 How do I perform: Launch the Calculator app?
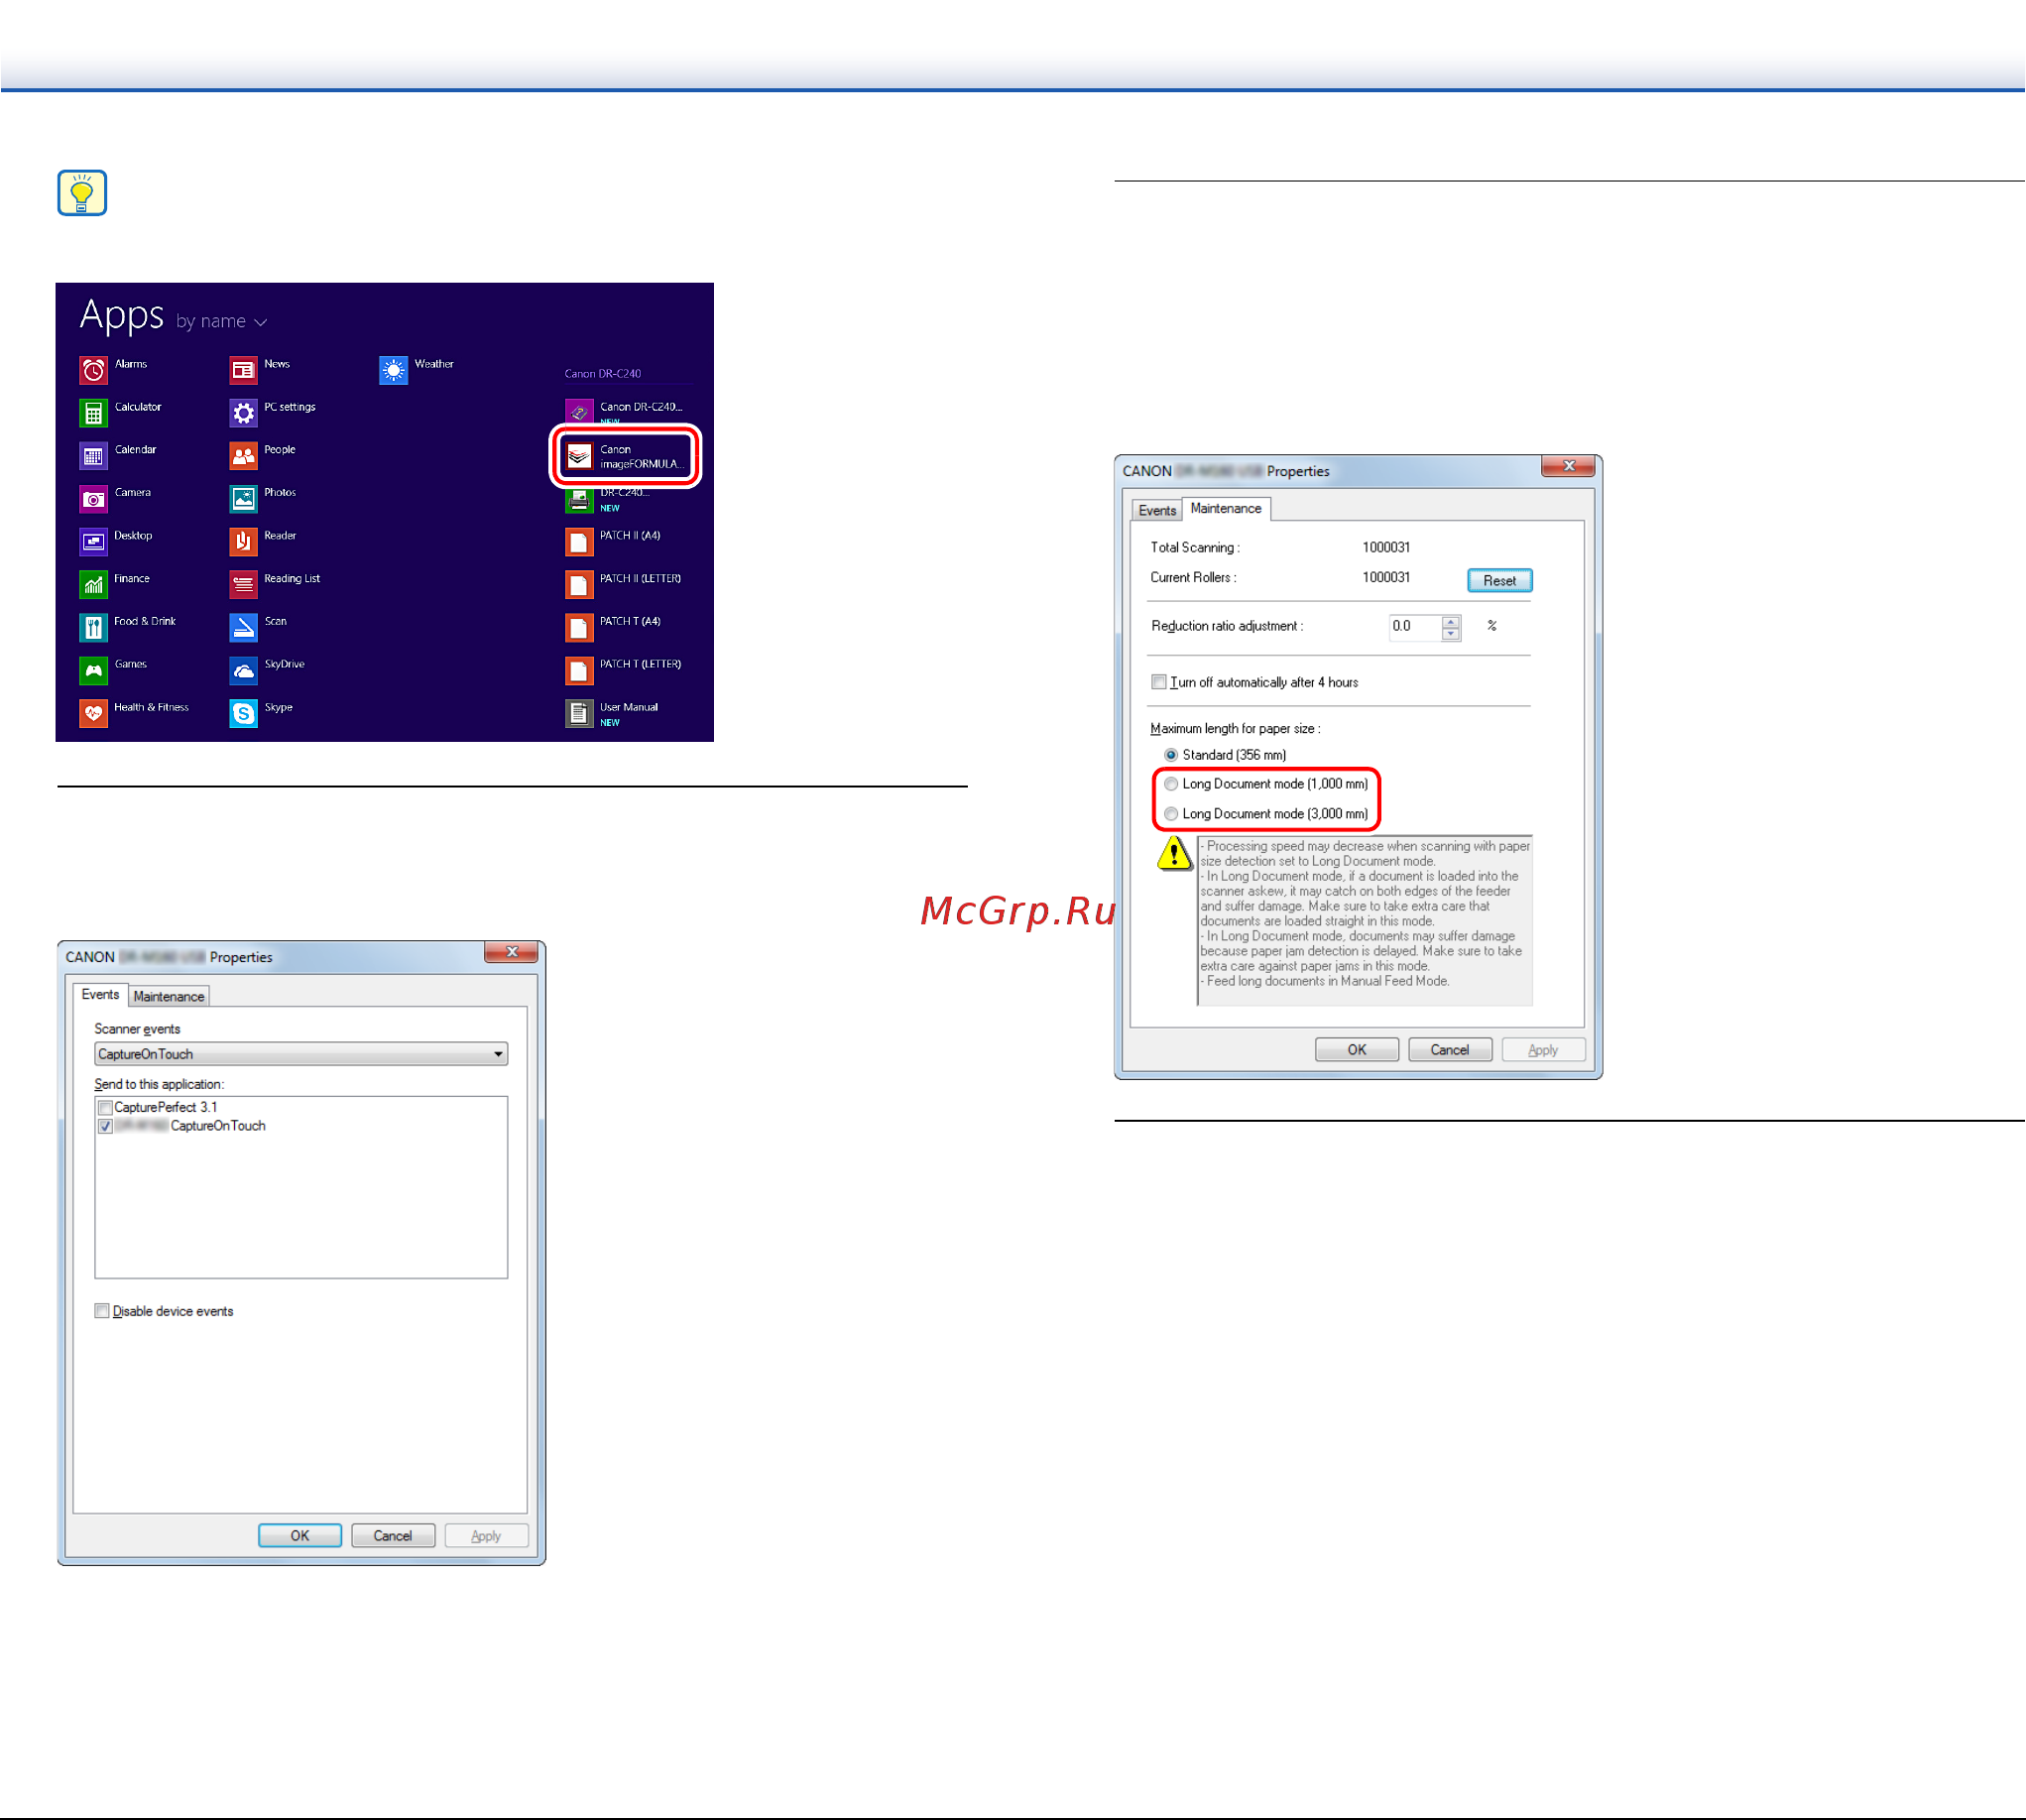tap(93, 413)
